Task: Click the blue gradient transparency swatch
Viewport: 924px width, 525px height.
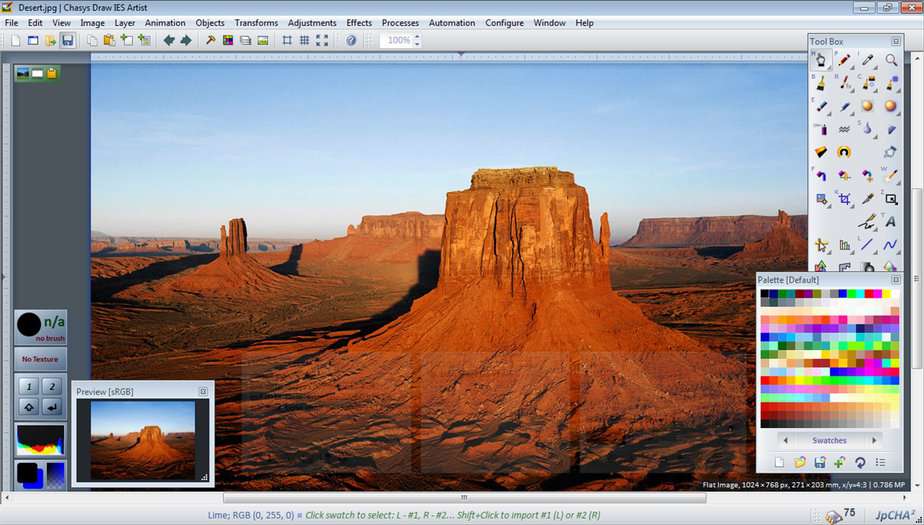Action: (x=55, y=475)
